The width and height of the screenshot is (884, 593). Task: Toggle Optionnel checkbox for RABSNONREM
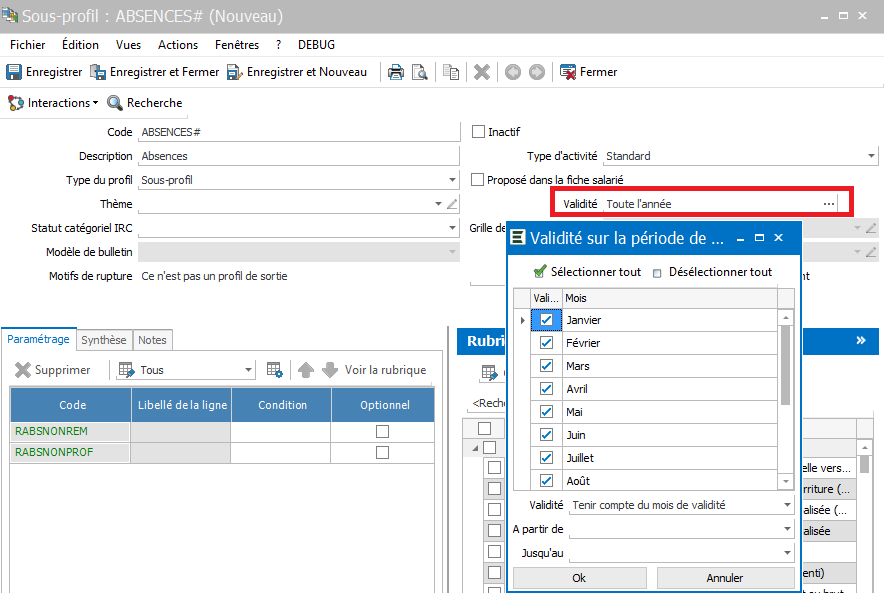(x=382, y=431)
